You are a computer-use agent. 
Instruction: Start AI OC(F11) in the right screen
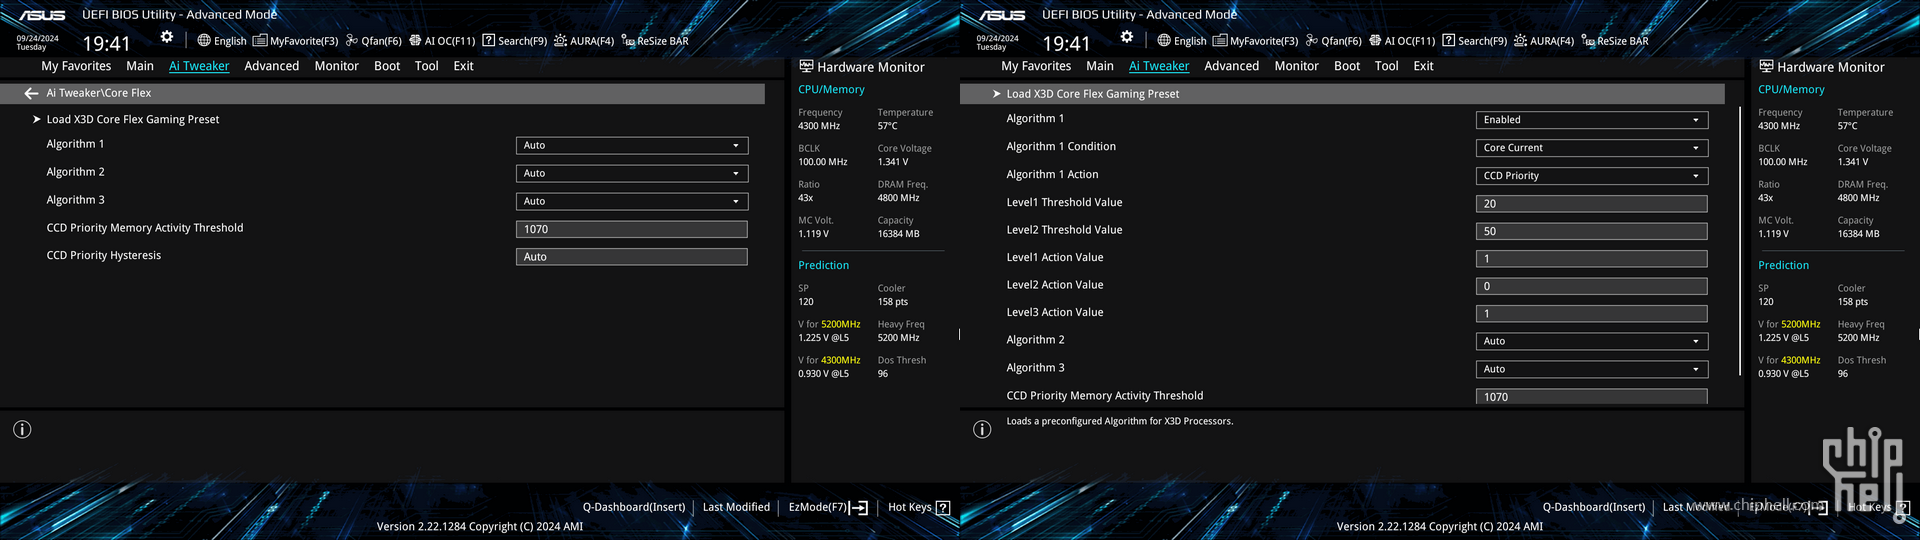pyautogui.click(x=1402, y=41)
